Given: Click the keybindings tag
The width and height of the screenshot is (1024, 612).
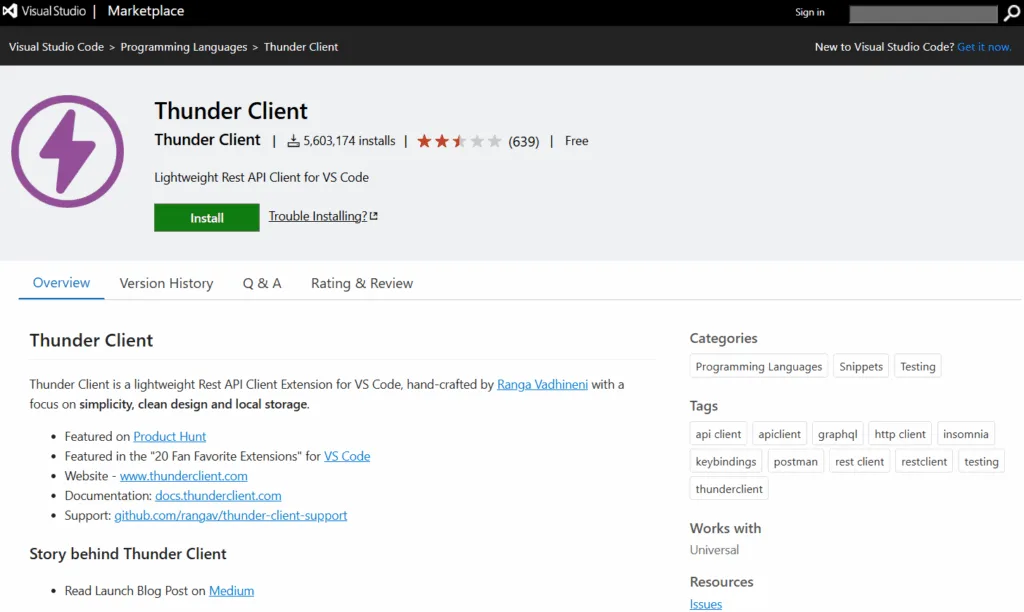Looking at the screenshot, I should [x=726, y=461].
